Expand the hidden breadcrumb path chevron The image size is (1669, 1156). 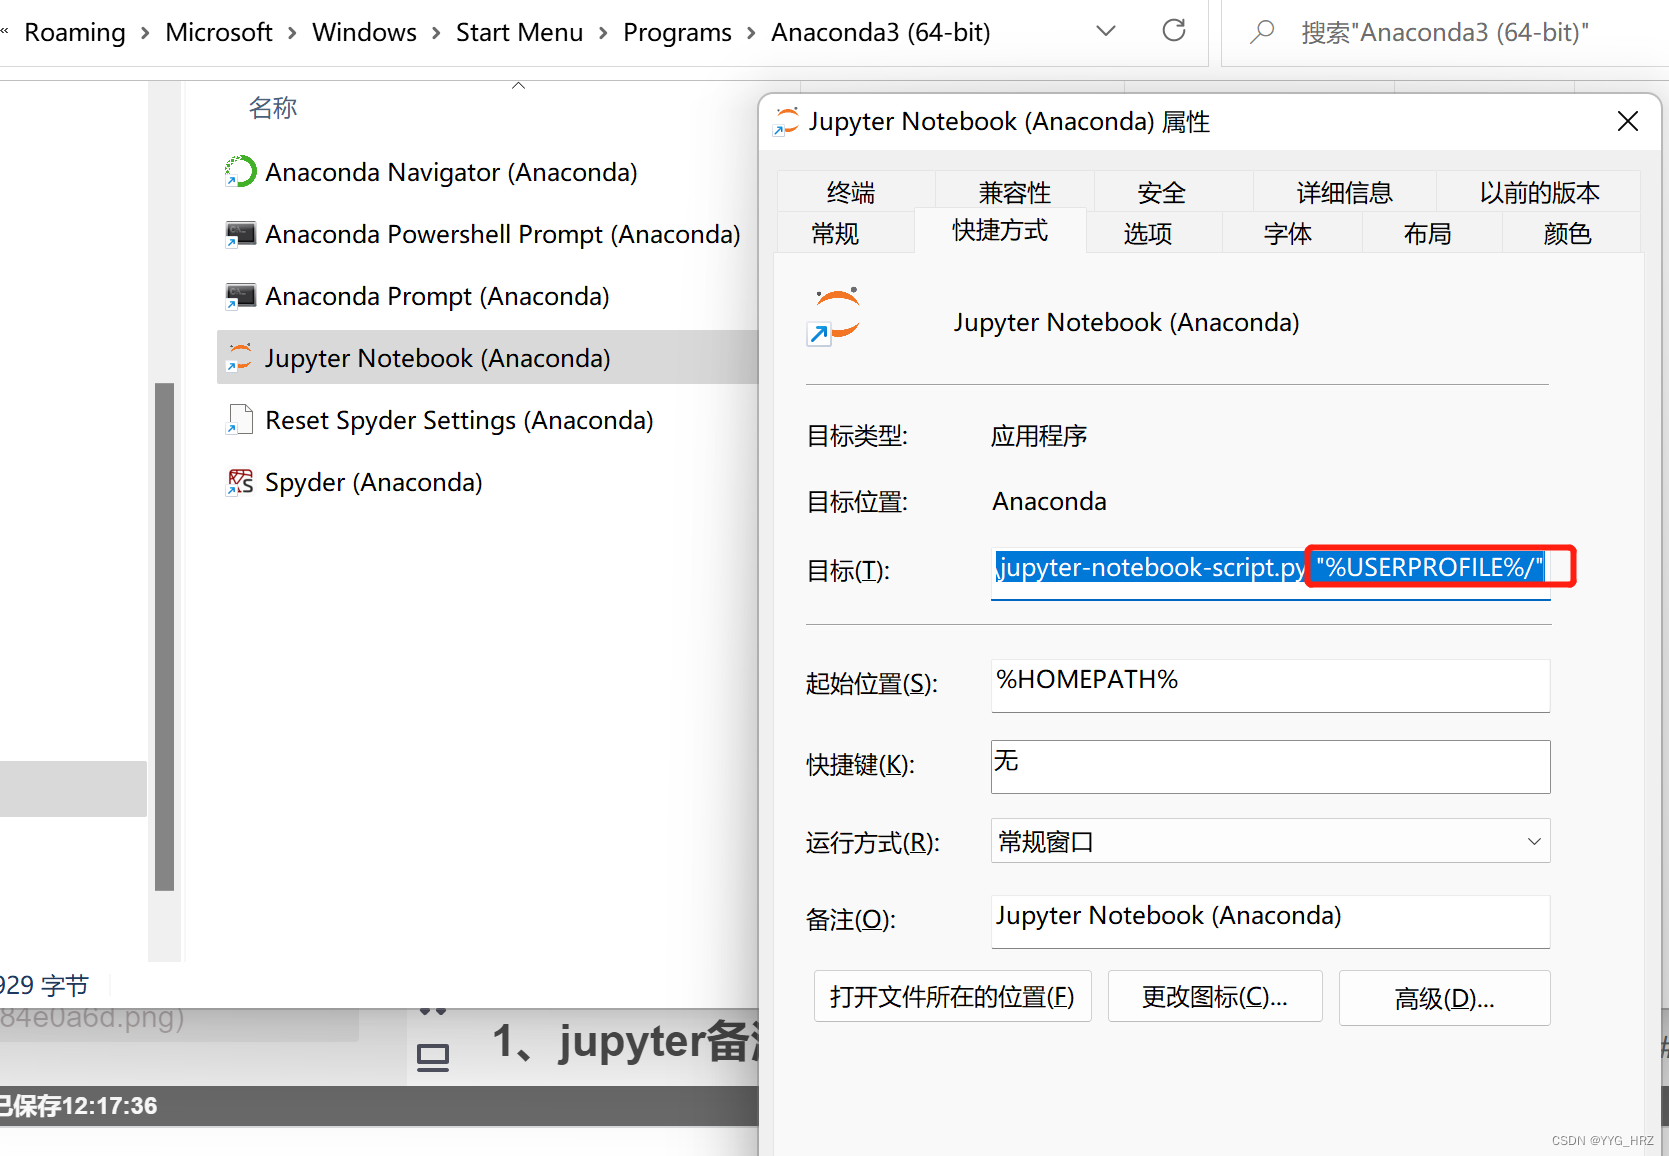(x=5, y=32)
